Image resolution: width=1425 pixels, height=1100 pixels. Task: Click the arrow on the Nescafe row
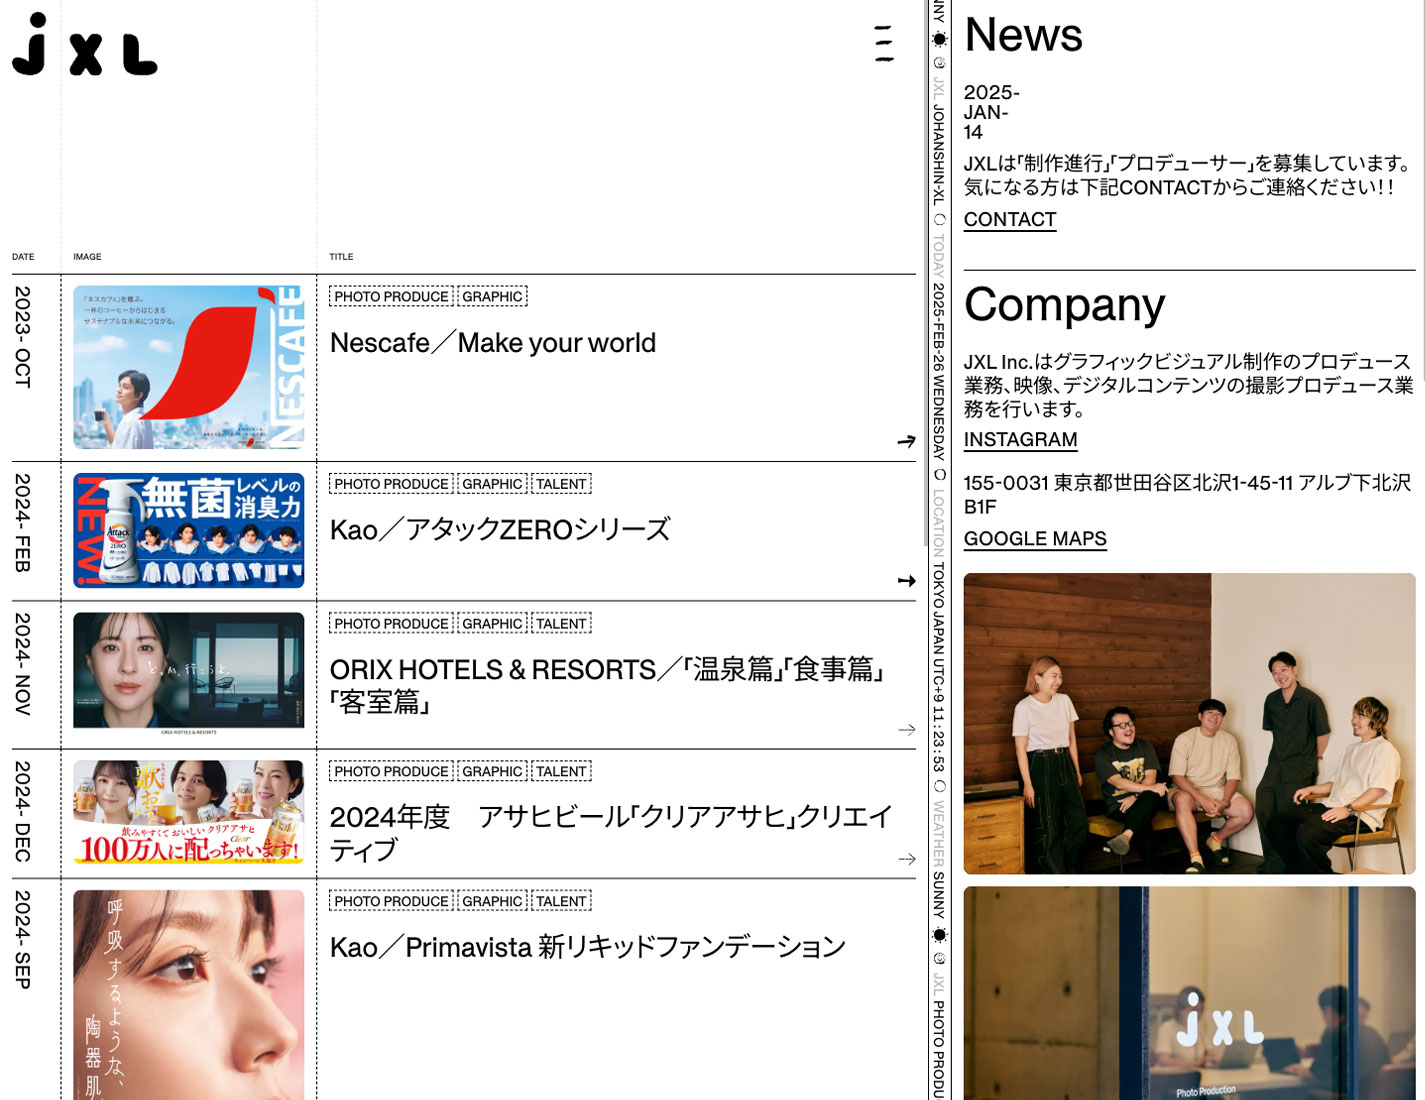906,441
